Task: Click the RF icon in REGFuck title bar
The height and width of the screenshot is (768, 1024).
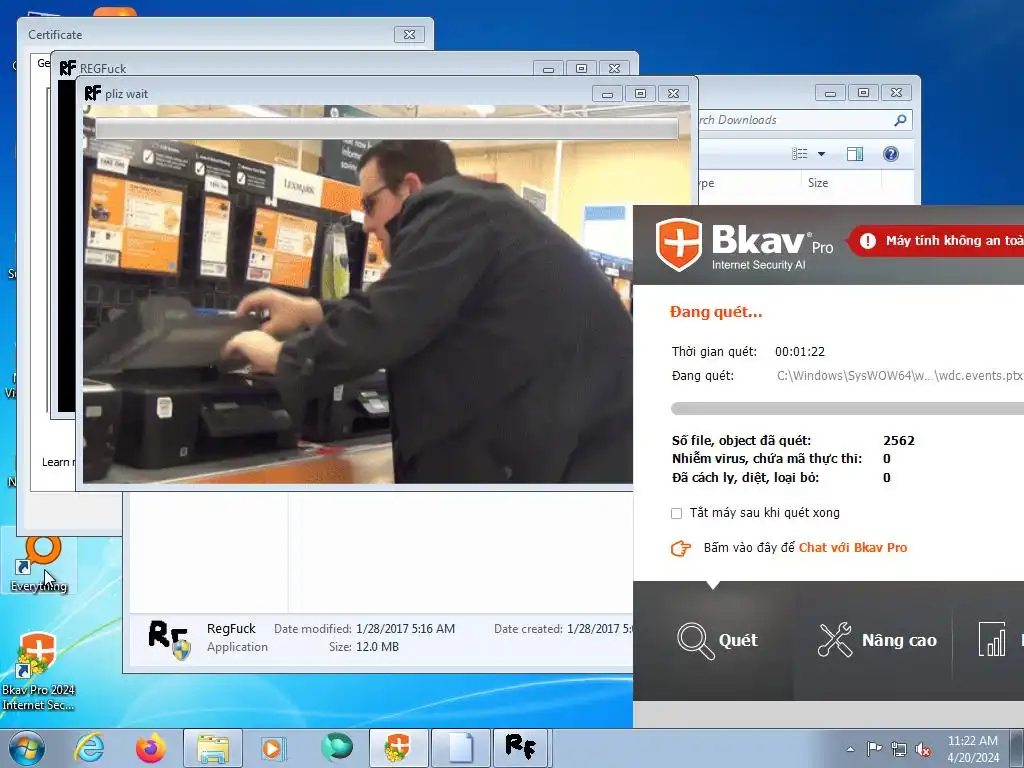Action: (x=67, y=68)
